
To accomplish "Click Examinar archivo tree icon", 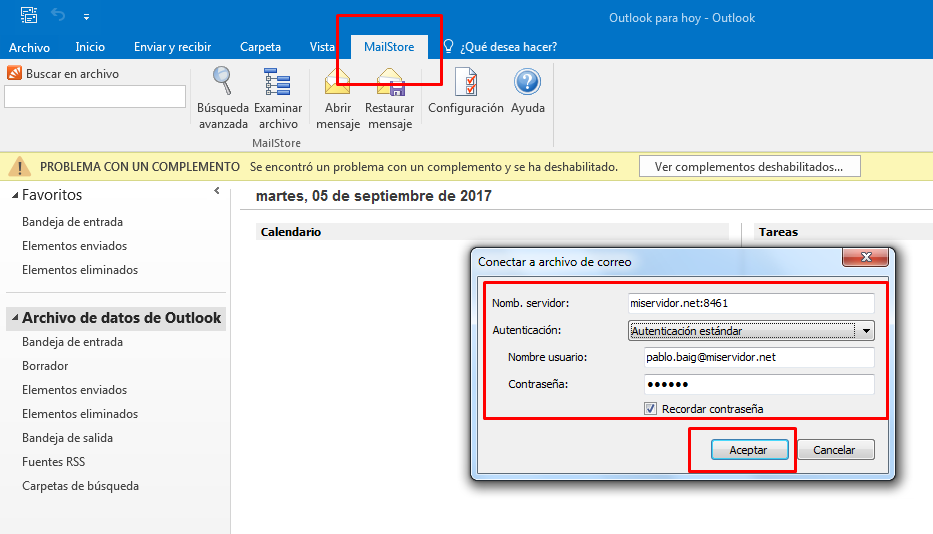I will pos(277,82).
